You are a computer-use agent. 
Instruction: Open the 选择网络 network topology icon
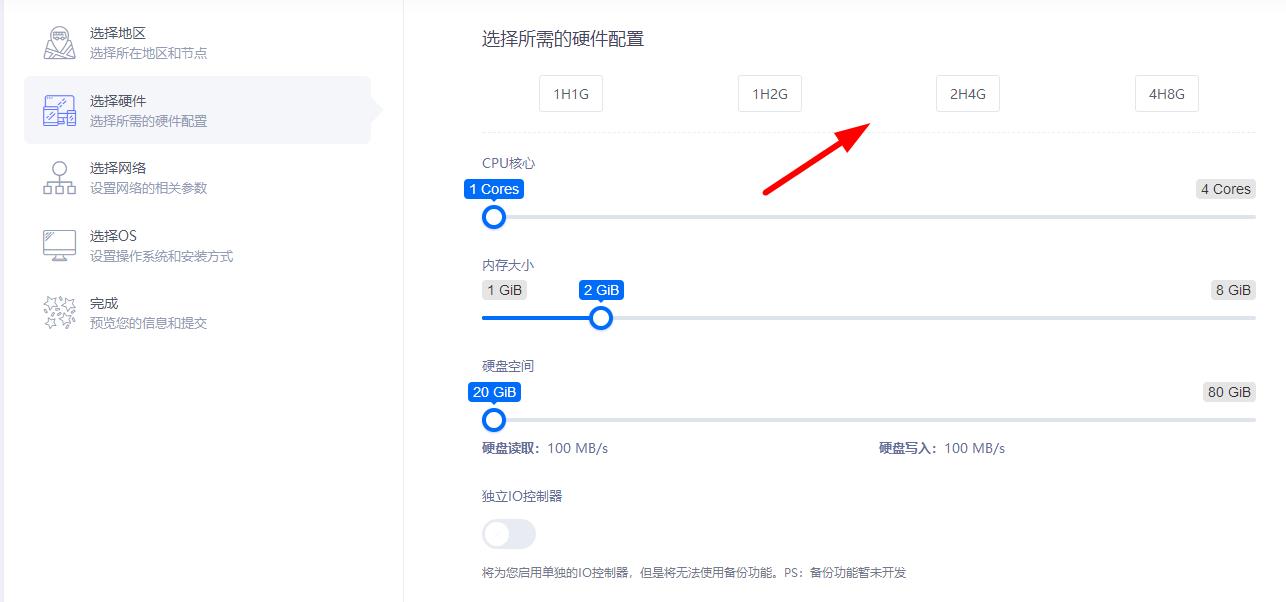[x=60, y=178]
